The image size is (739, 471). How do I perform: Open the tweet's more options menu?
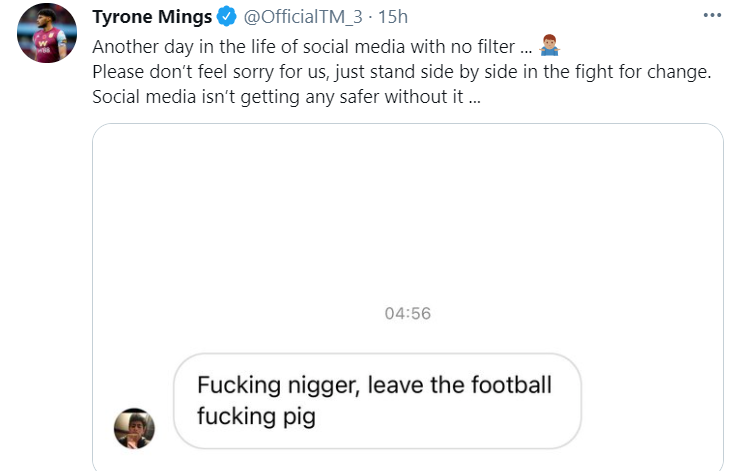point(711,17)
